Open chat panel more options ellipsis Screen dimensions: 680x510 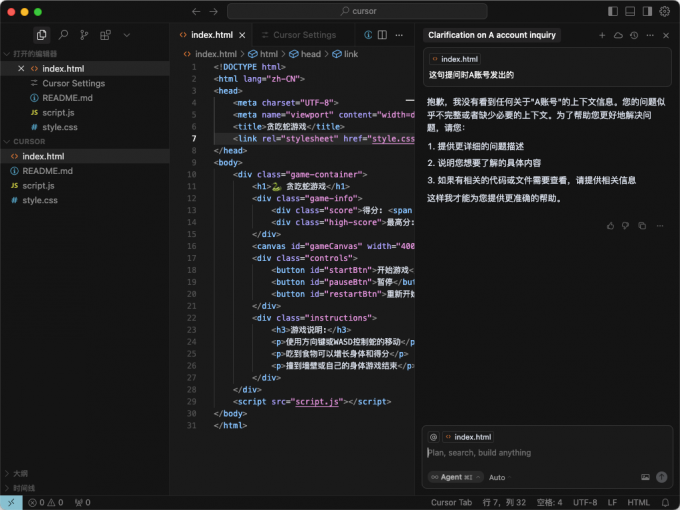(650, 35)
